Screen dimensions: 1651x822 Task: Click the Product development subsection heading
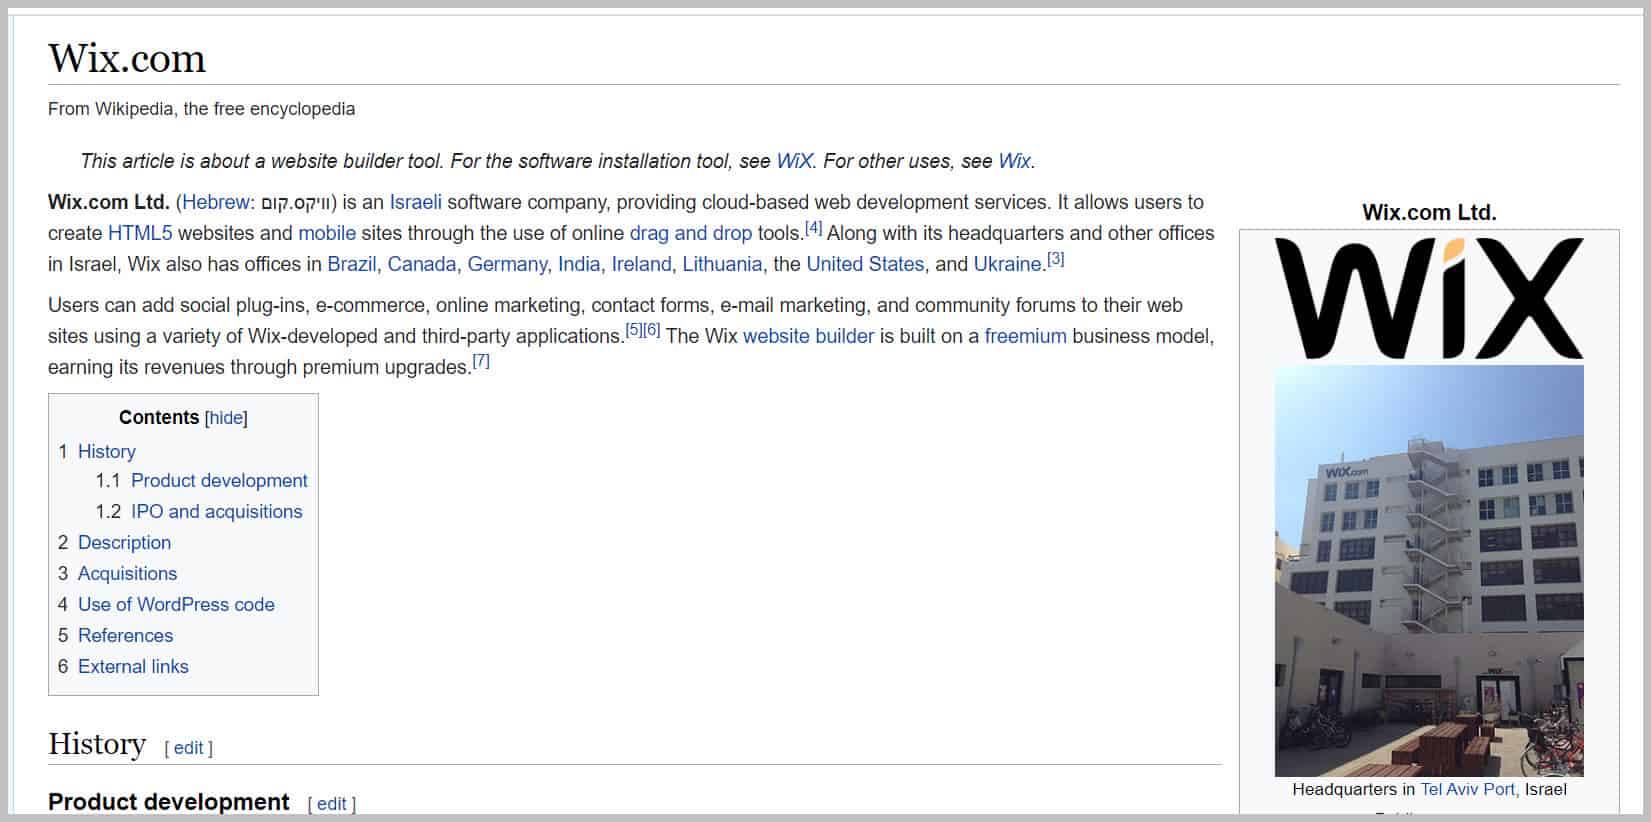pos(169,802)
